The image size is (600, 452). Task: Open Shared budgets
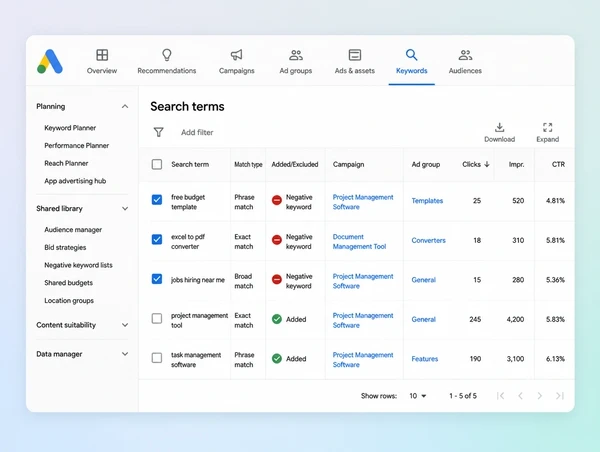pos(68,283)
